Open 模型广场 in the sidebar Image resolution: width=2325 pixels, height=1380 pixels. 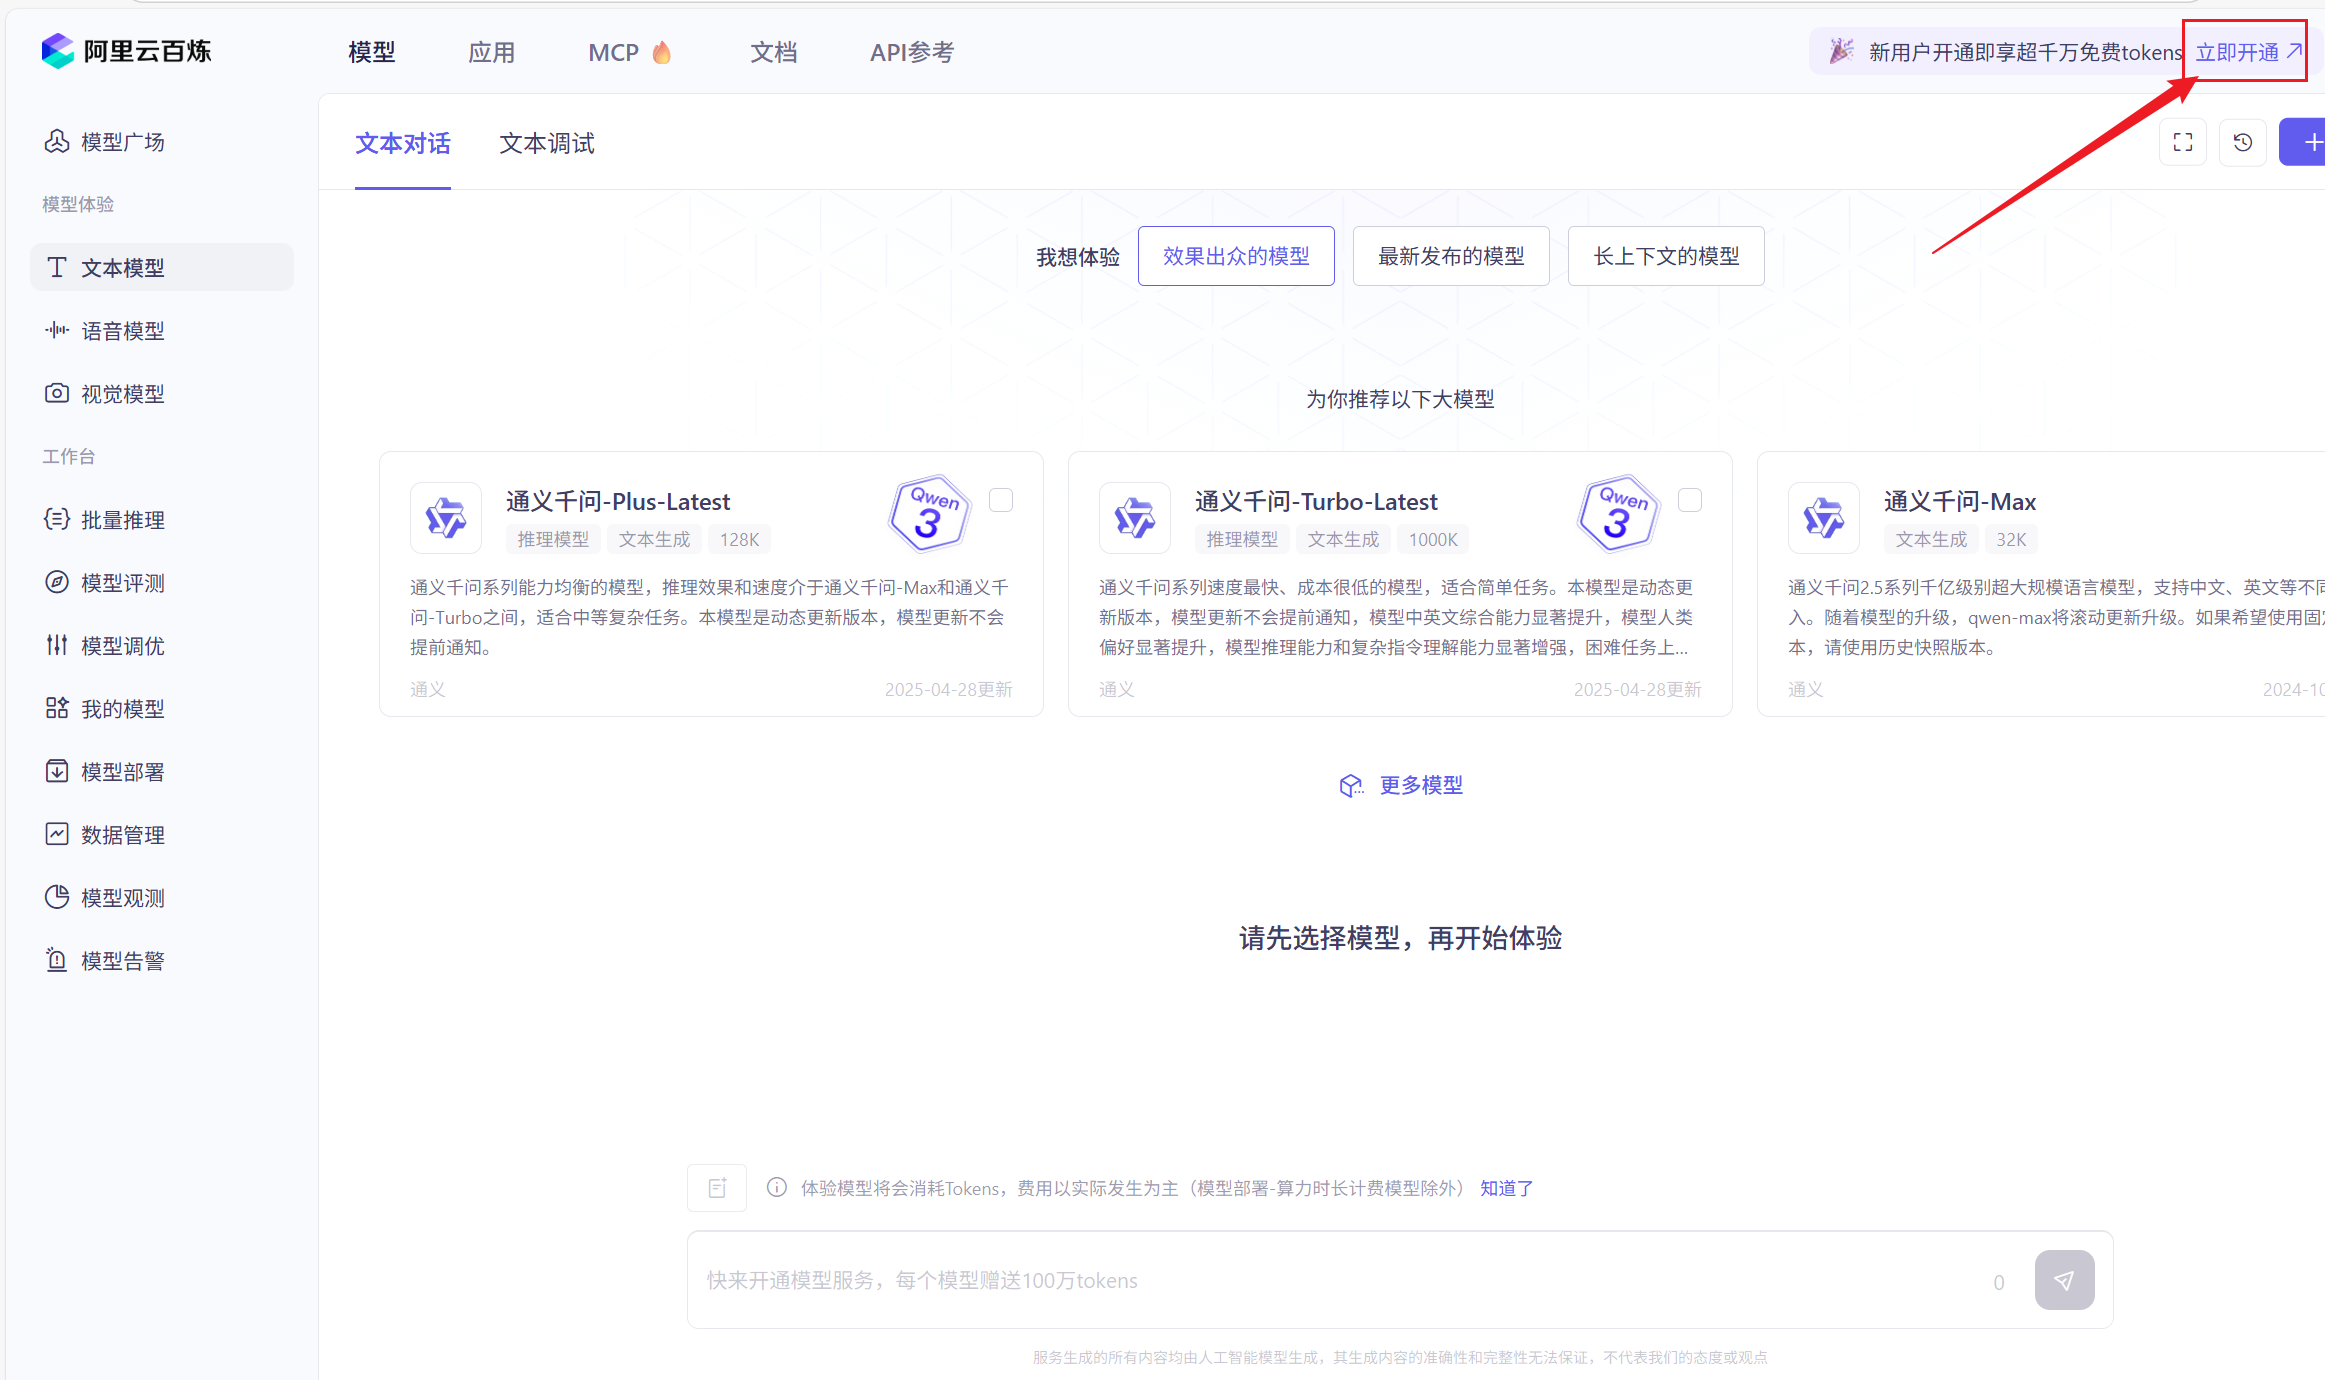[105, 142]
